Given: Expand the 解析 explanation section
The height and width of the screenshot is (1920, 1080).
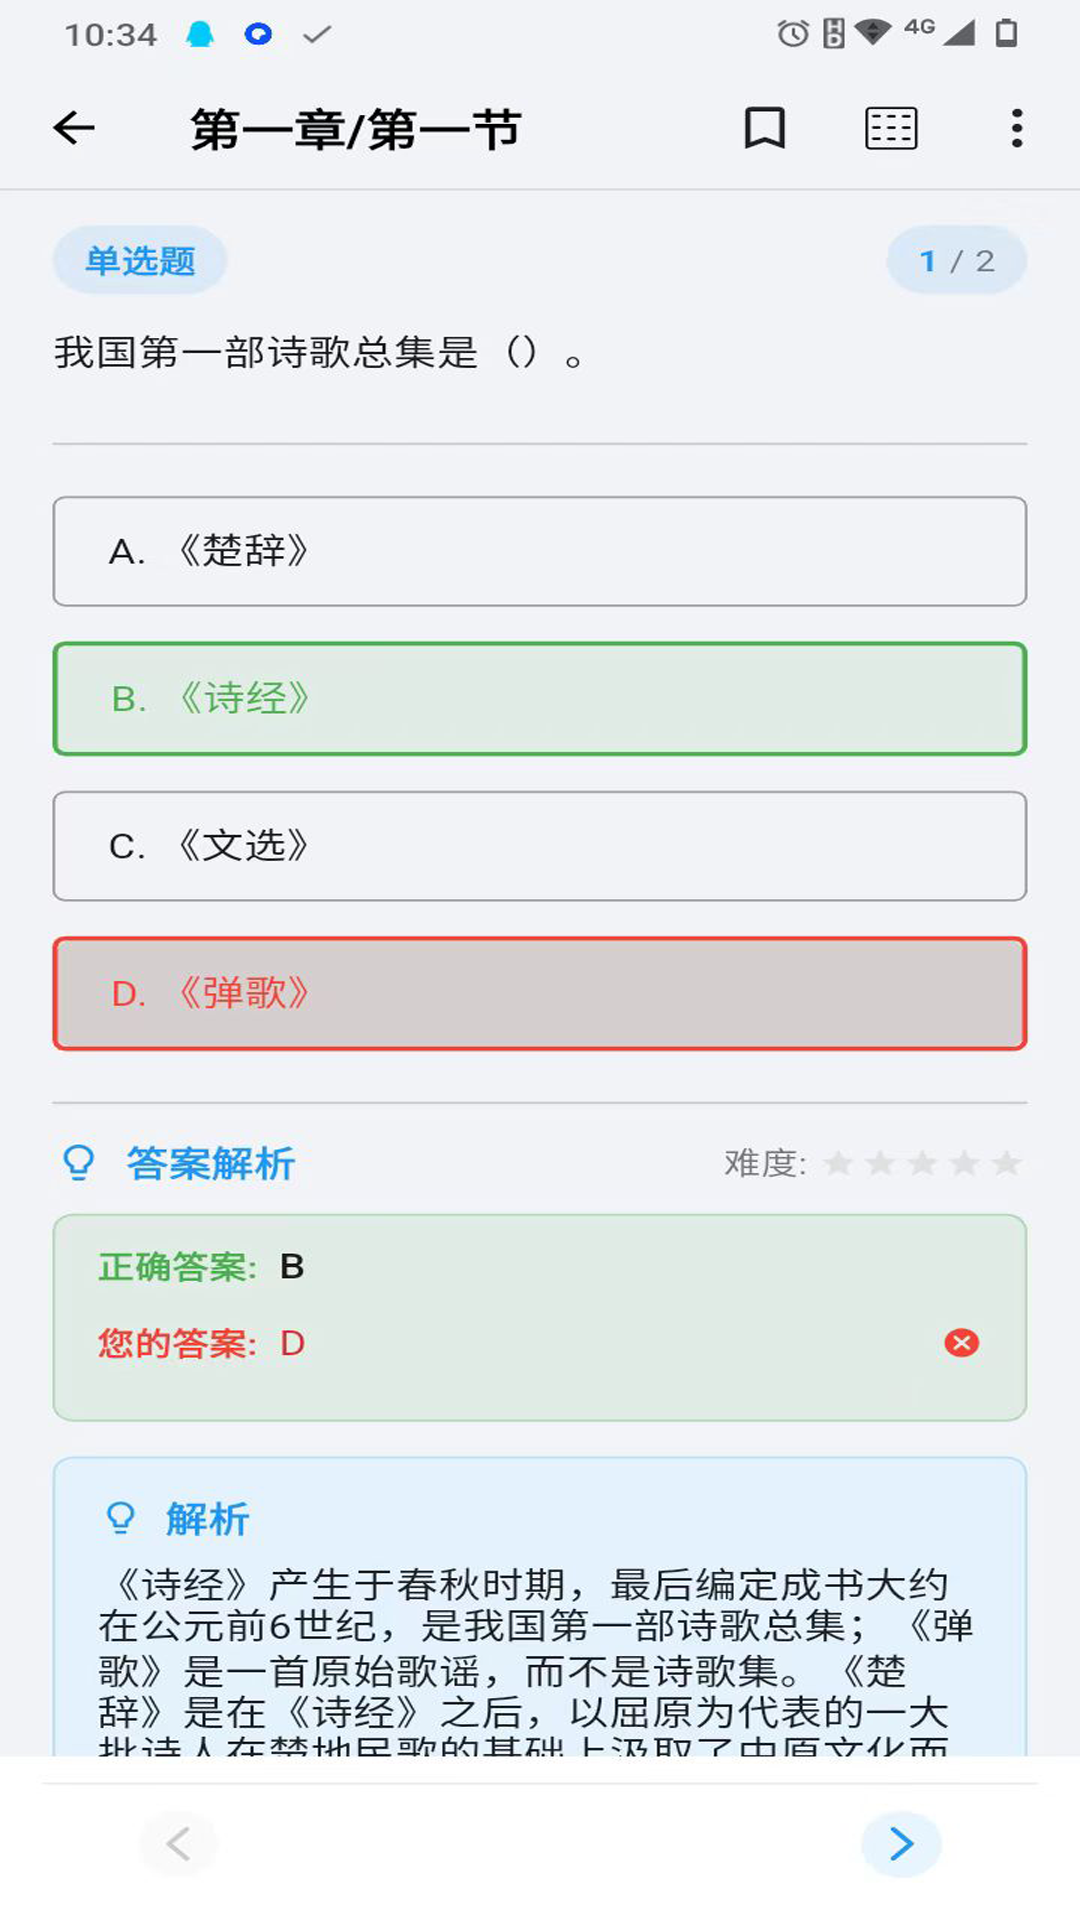Looking at the screenshot, I should (x=205, y=1519).
